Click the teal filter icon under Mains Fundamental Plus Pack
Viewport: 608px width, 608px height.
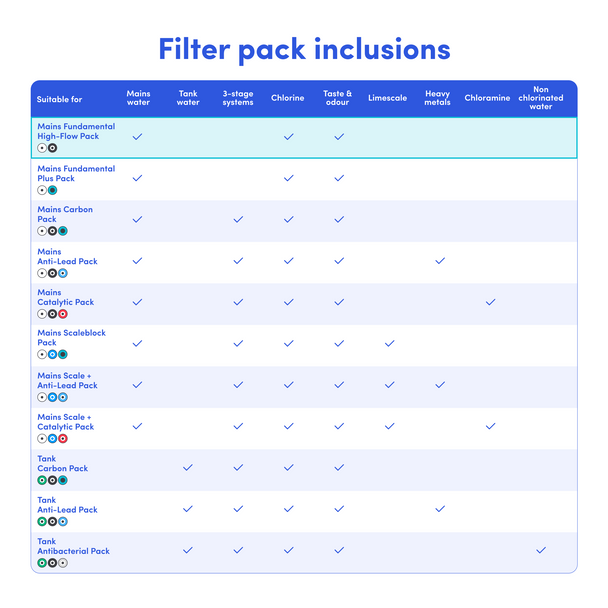(52, 190)
